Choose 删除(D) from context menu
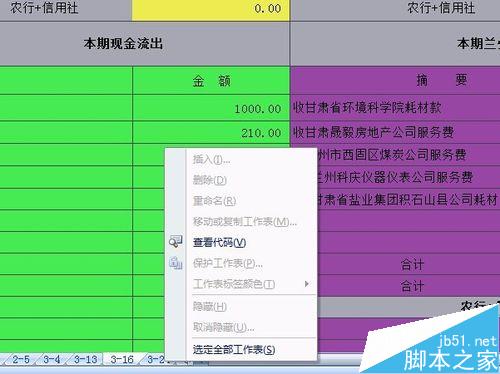This screenshot has width=500, height=374. (x=210, y=180)
